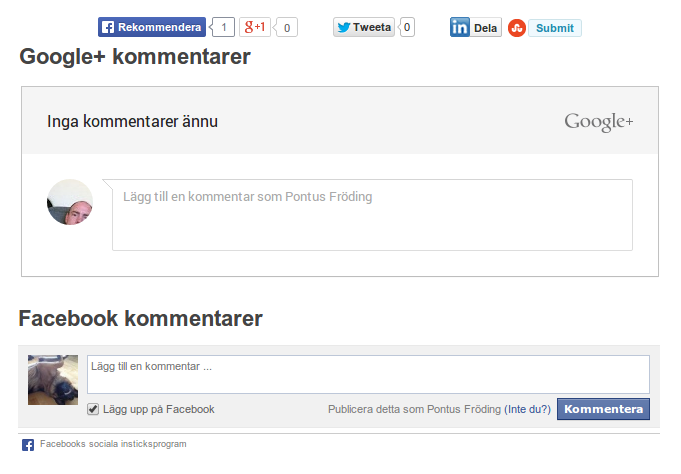Focus the Google+ comment text box
Image resolution: width=681 pixels, height=474 pixels.
tap(372, 215)
